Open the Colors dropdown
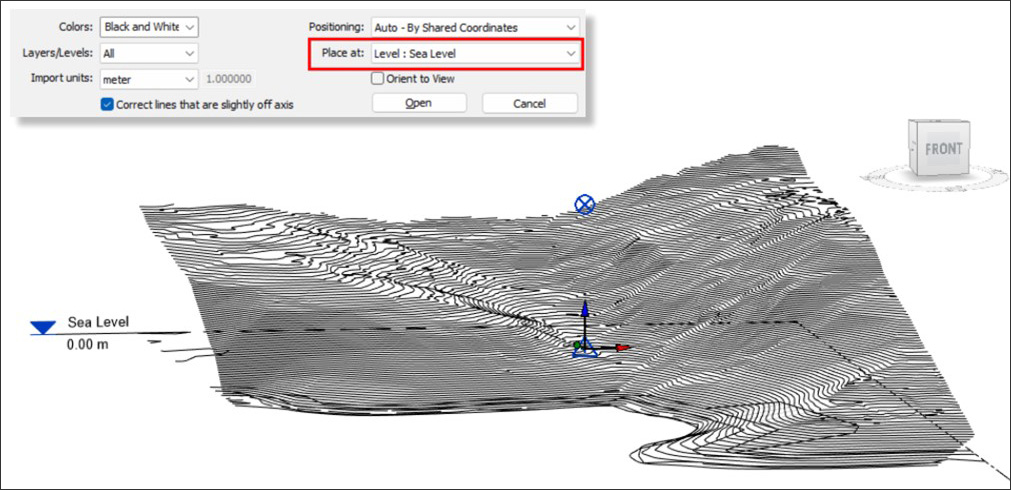The width and height of the screenshot is (1011, 490). click(x=149, y=27)
